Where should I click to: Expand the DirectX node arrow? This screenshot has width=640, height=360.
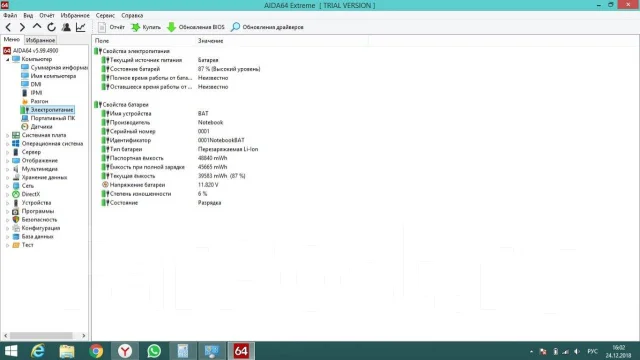tap(7, 195)
